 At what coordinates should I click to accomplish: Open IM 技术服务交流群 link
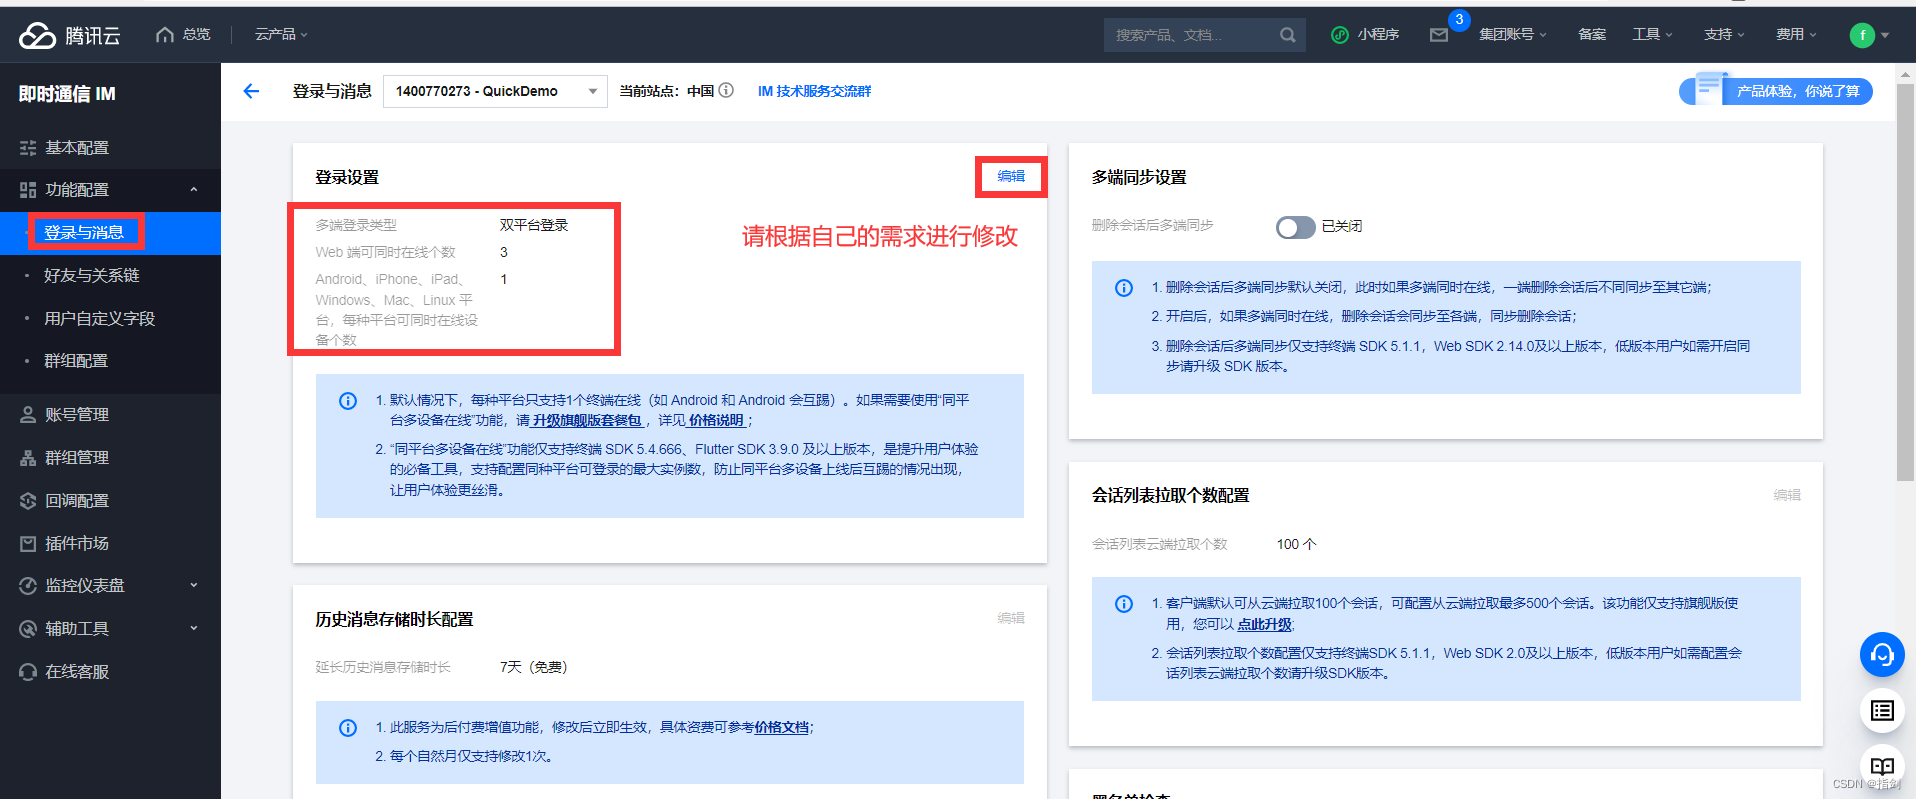click(814, 91)
